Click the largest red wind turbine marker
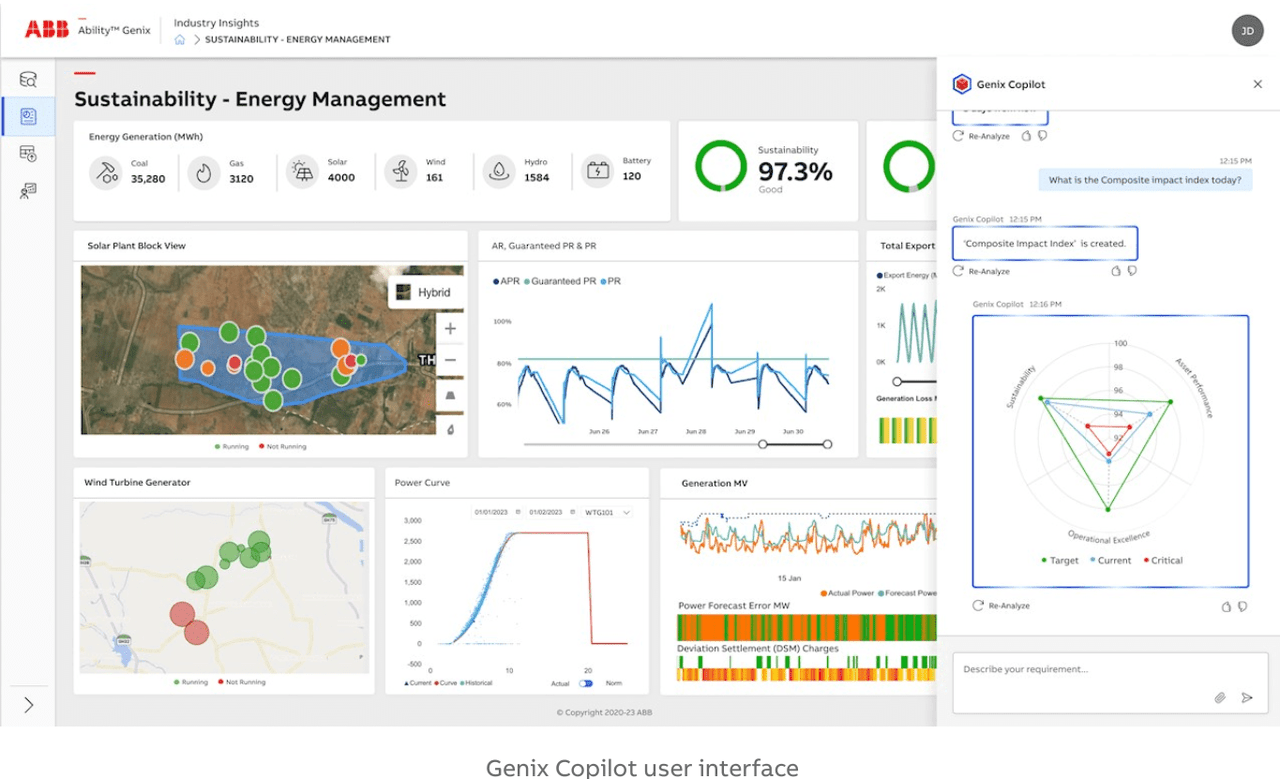Screen dimensions: 1280x779 click(182, 613)
